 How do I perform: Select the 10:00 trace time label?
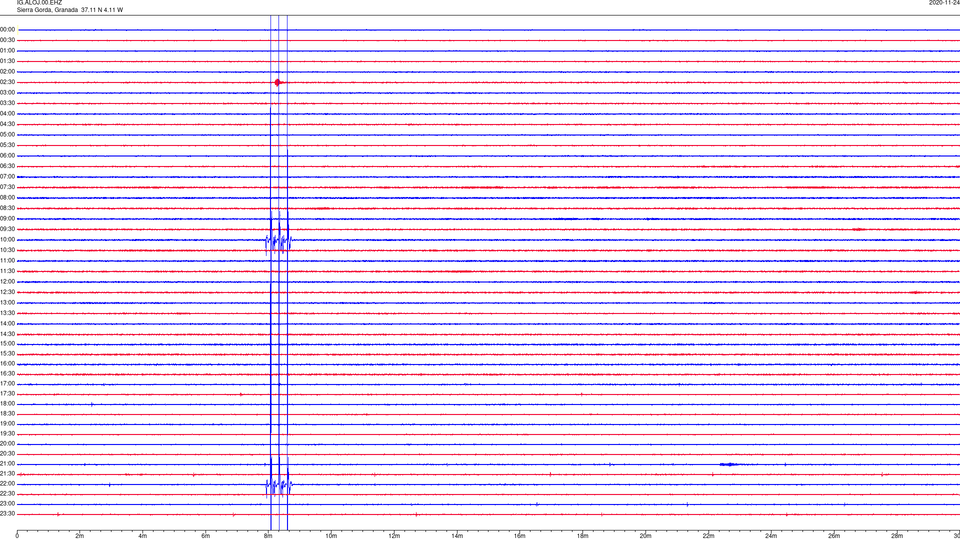7,239
